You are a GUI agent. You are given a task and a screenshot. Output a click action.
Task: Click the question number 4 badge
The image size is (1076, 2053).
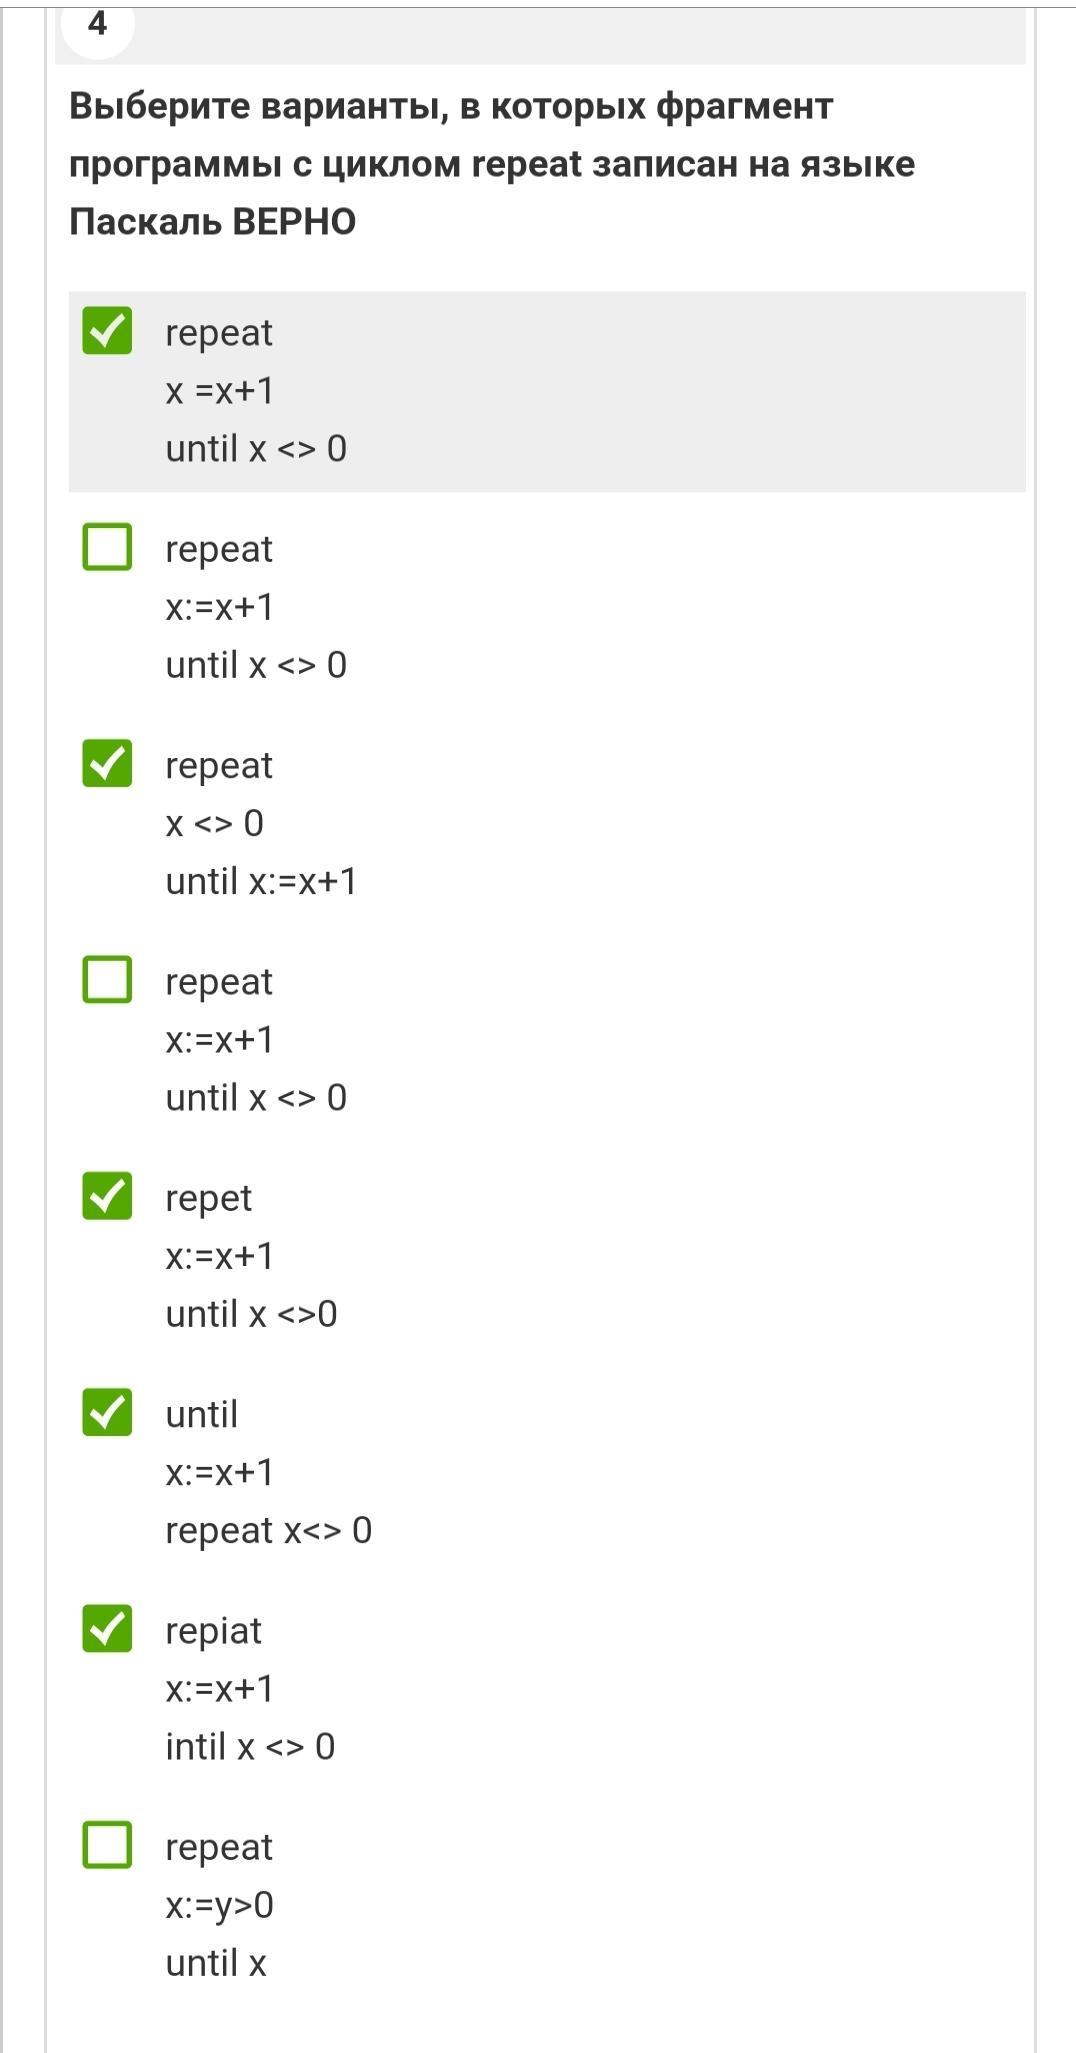point(97,25)
